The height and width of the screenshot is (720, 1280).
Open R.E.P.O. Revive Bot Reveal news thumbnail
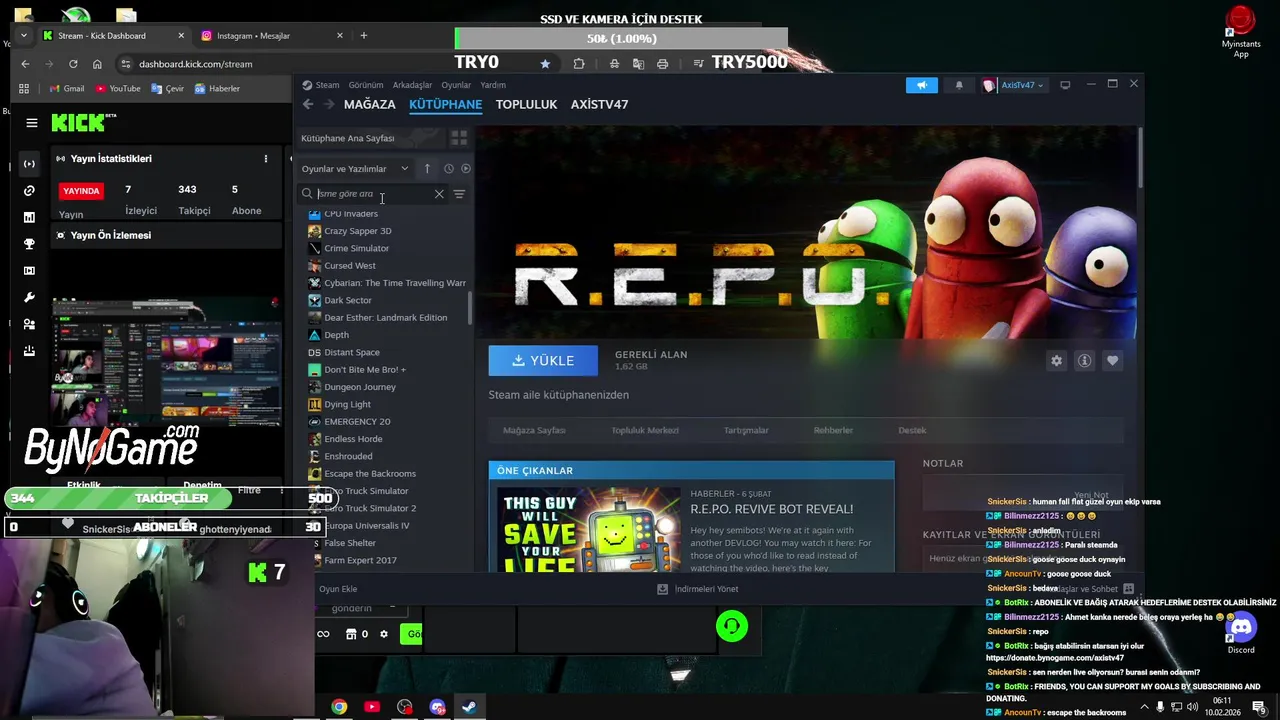coord(589,529)
